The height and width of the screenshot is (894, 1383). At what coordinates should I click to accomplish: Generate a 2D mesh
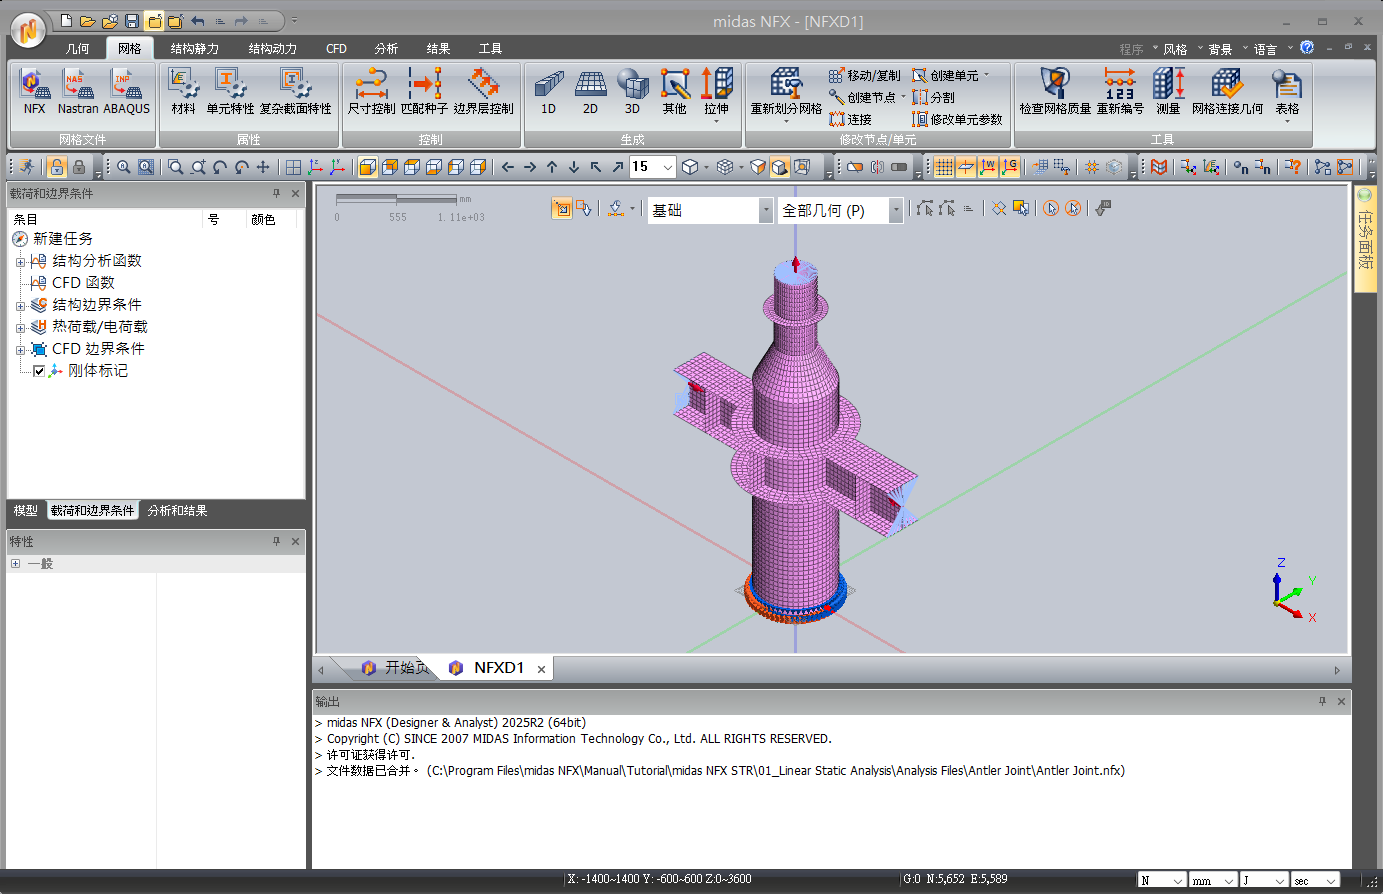[590, 92]
